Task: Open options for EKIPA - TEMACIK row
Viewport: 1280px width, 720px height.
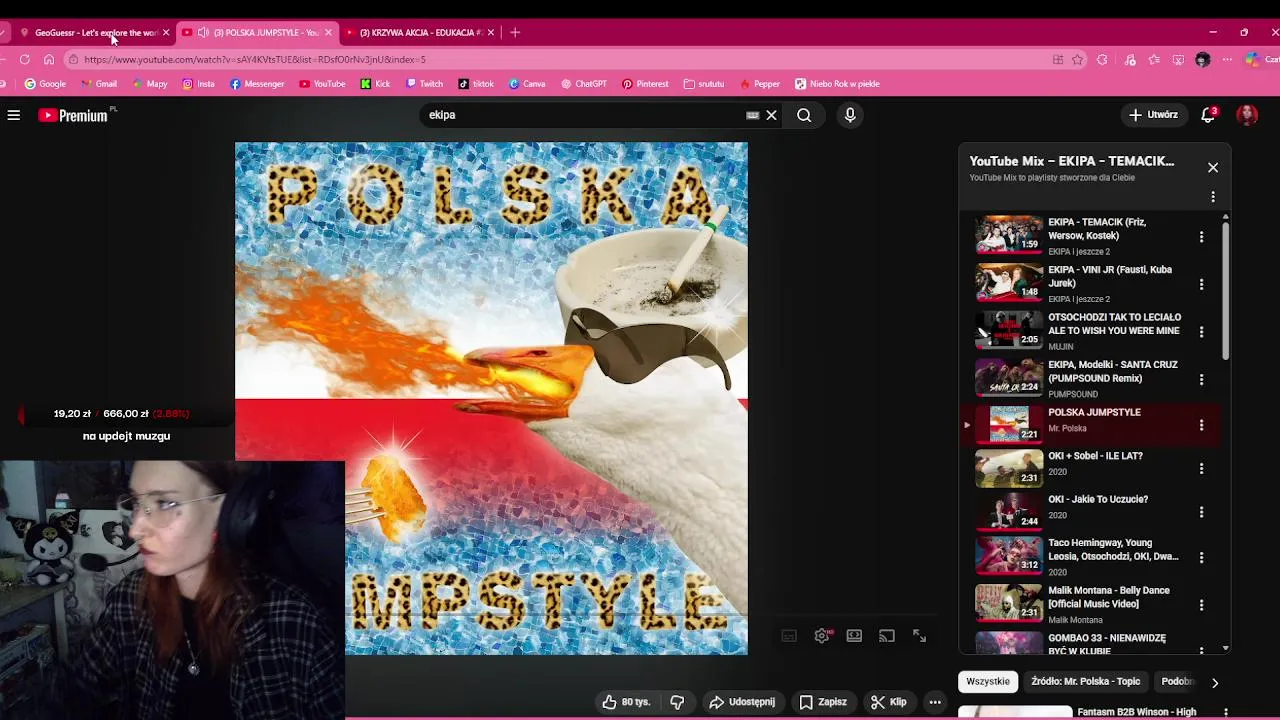Action: (x=1201, y=237)
